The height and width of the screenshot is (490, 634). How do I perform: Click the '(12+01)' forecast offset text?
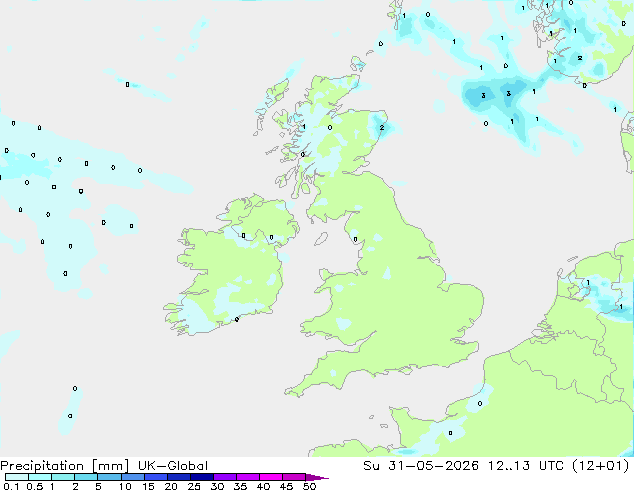pos(601,466)
